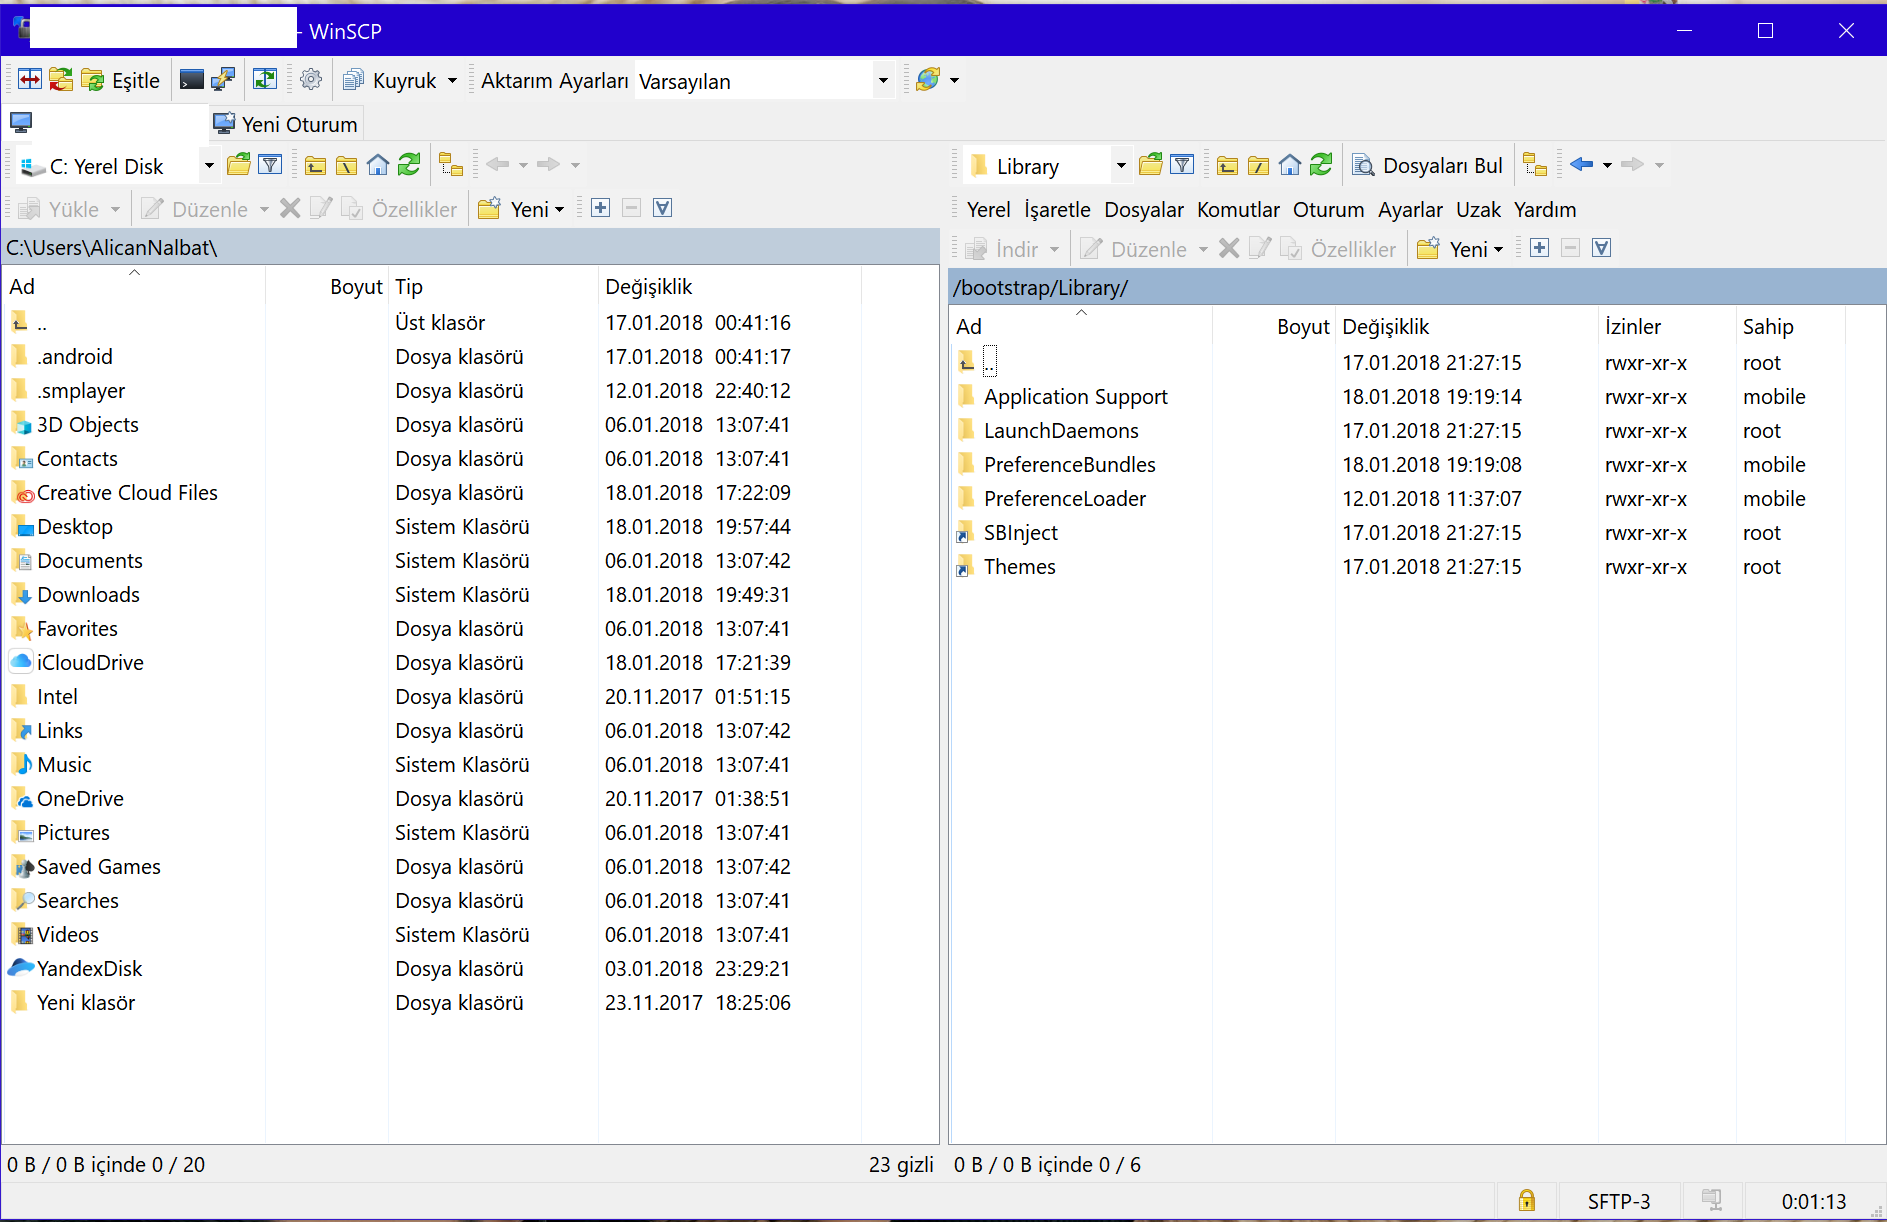Select the LaunchDaemons remote folder
Screen dimensions: 1887x1222
pos(1060,431)
